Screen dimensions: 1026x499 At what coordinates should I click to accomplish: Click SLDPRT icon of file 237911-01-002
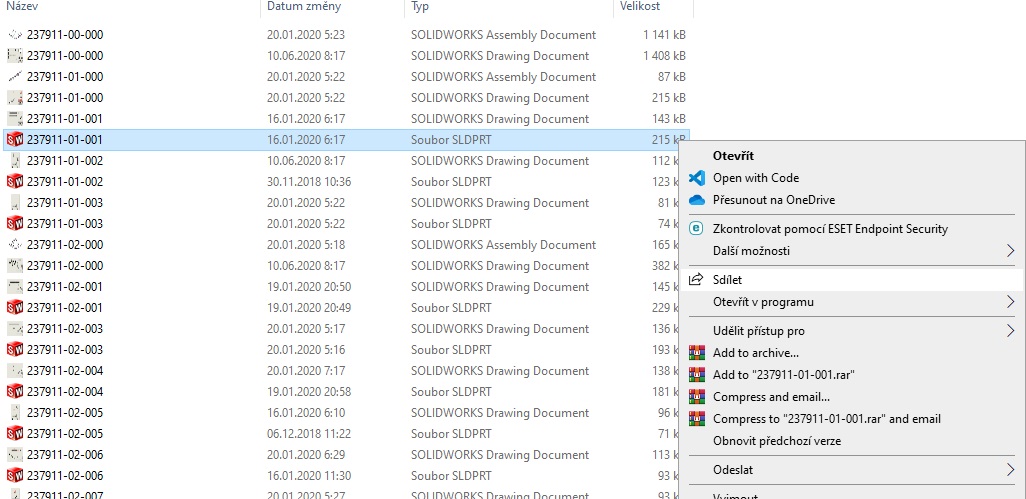point(15,182)
